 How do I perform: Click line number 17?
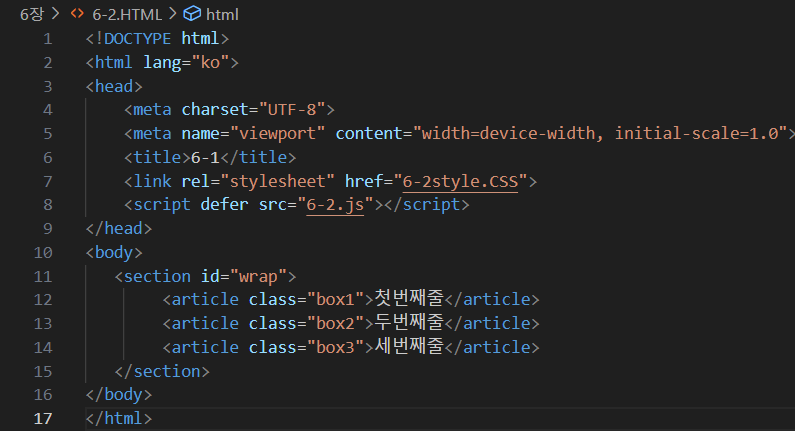coord(43,418)
